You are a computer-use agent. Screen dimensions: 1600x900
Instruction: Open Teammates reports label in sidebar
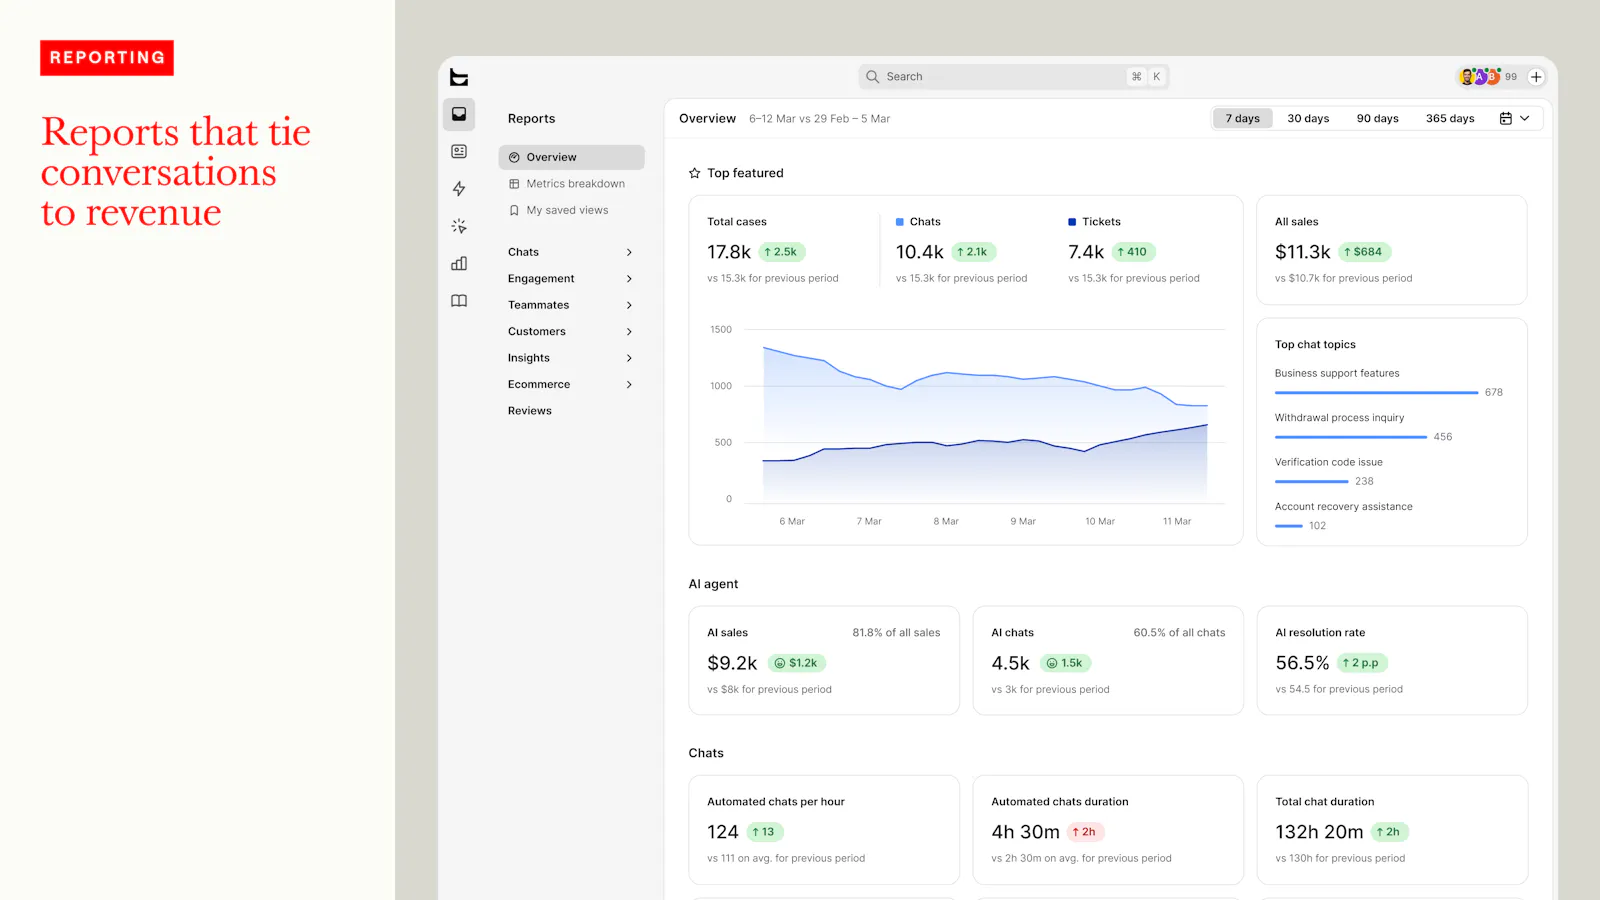(538, 305)
